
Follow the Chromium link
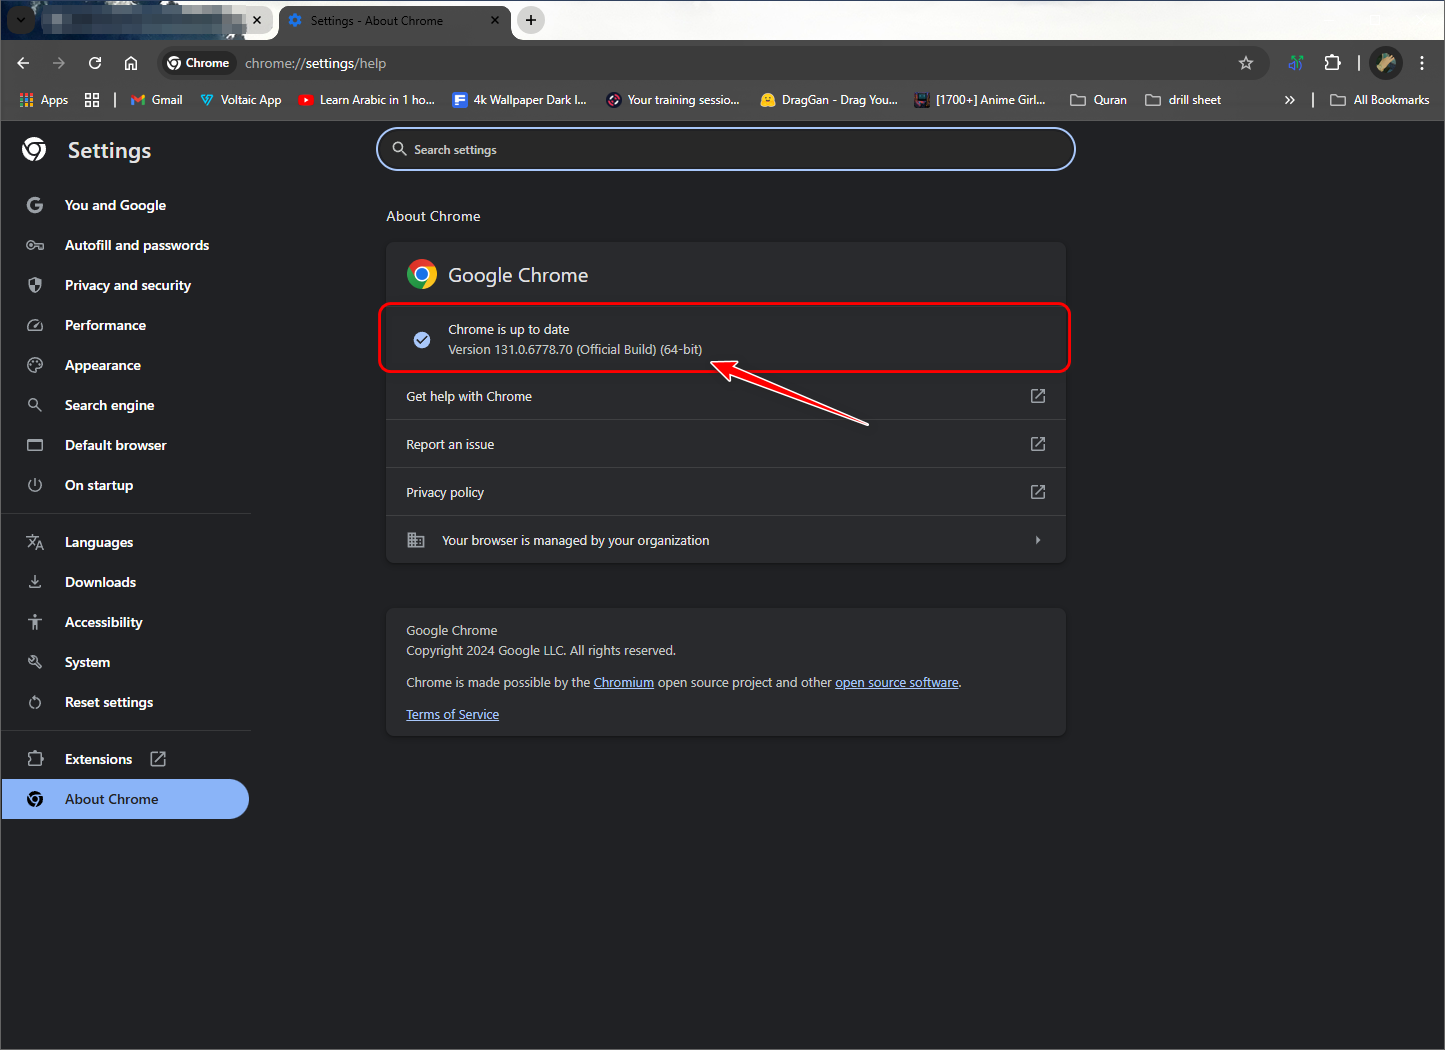point(624,682)
